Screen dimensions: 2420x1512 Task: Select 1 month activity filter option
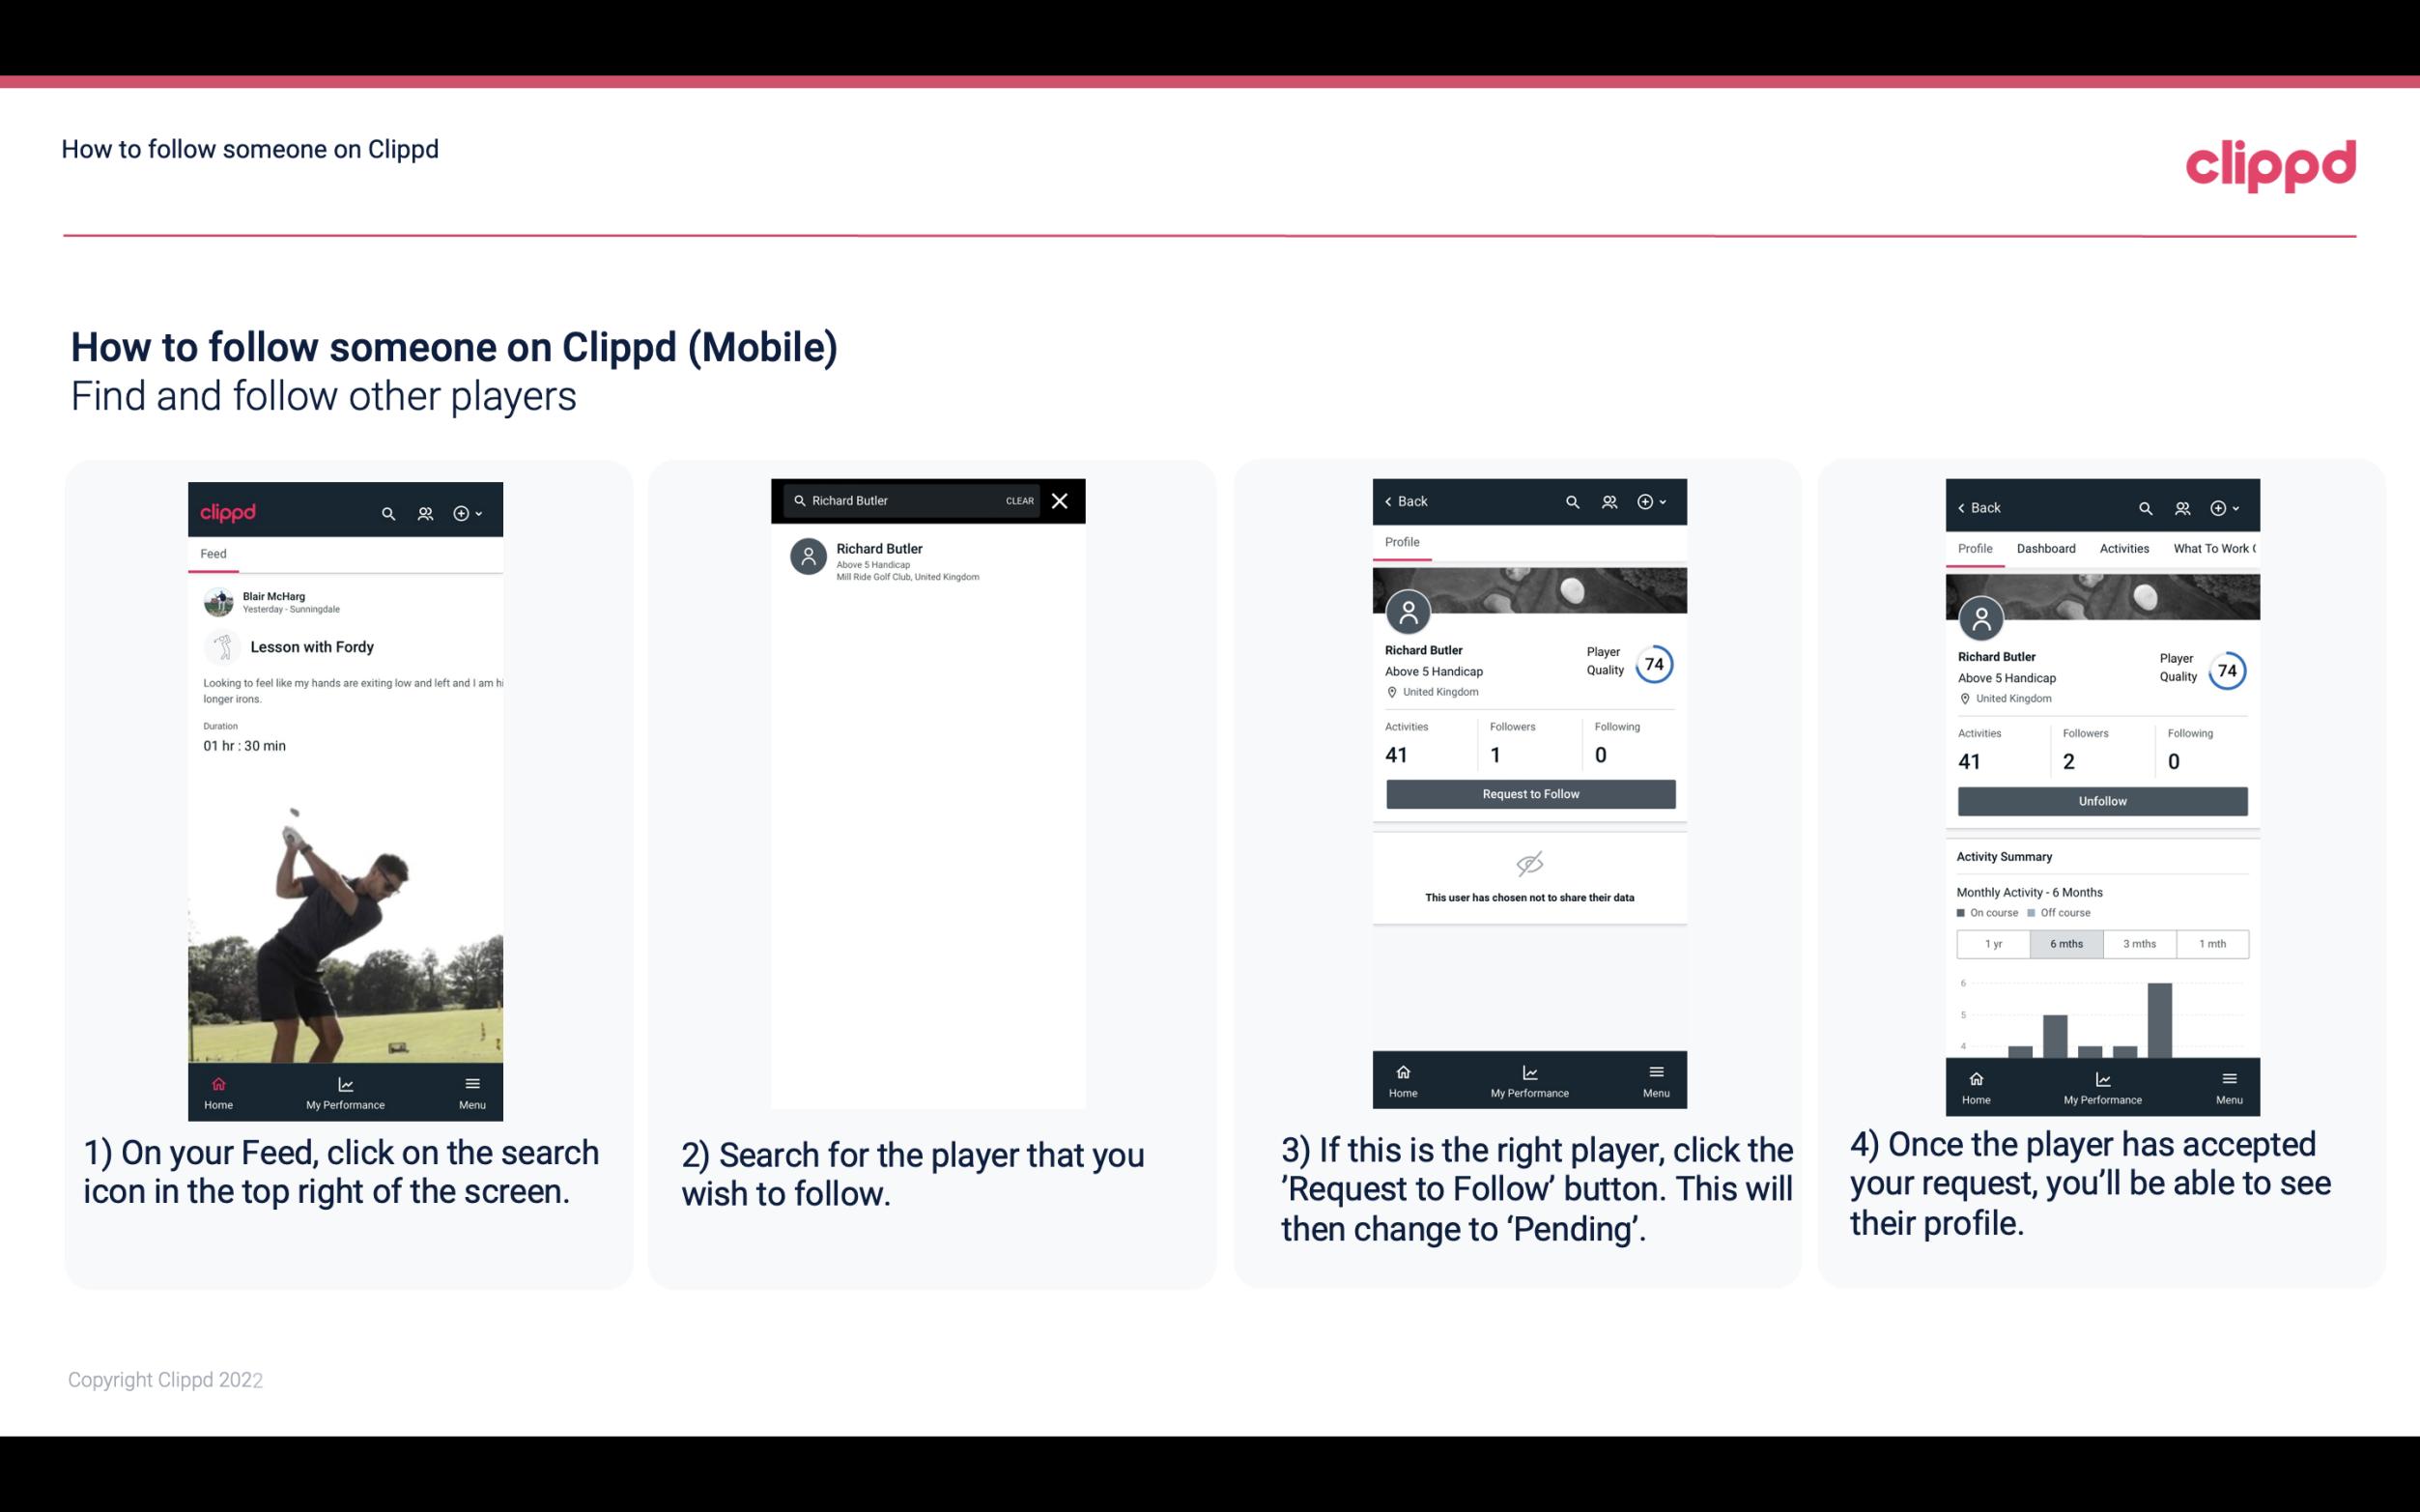point(2211,942)
